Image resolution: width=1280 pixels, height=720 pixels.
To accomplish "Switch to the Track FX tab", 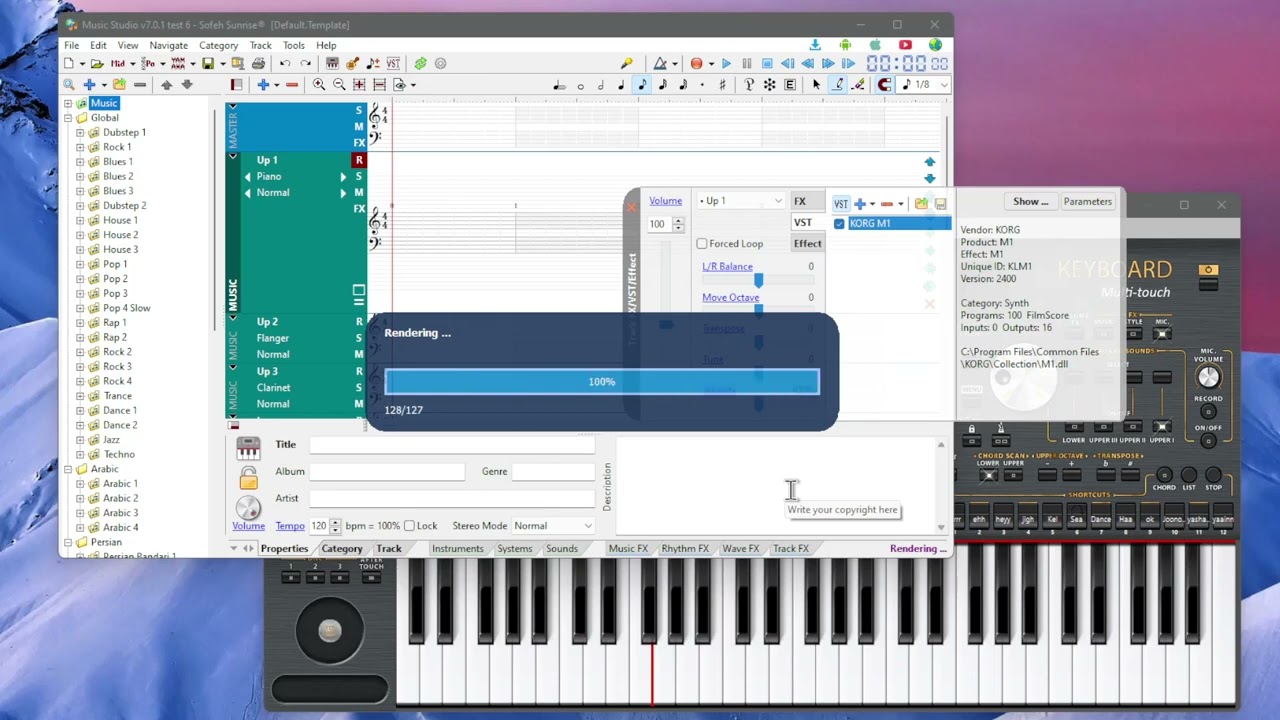I will [790, 549].
